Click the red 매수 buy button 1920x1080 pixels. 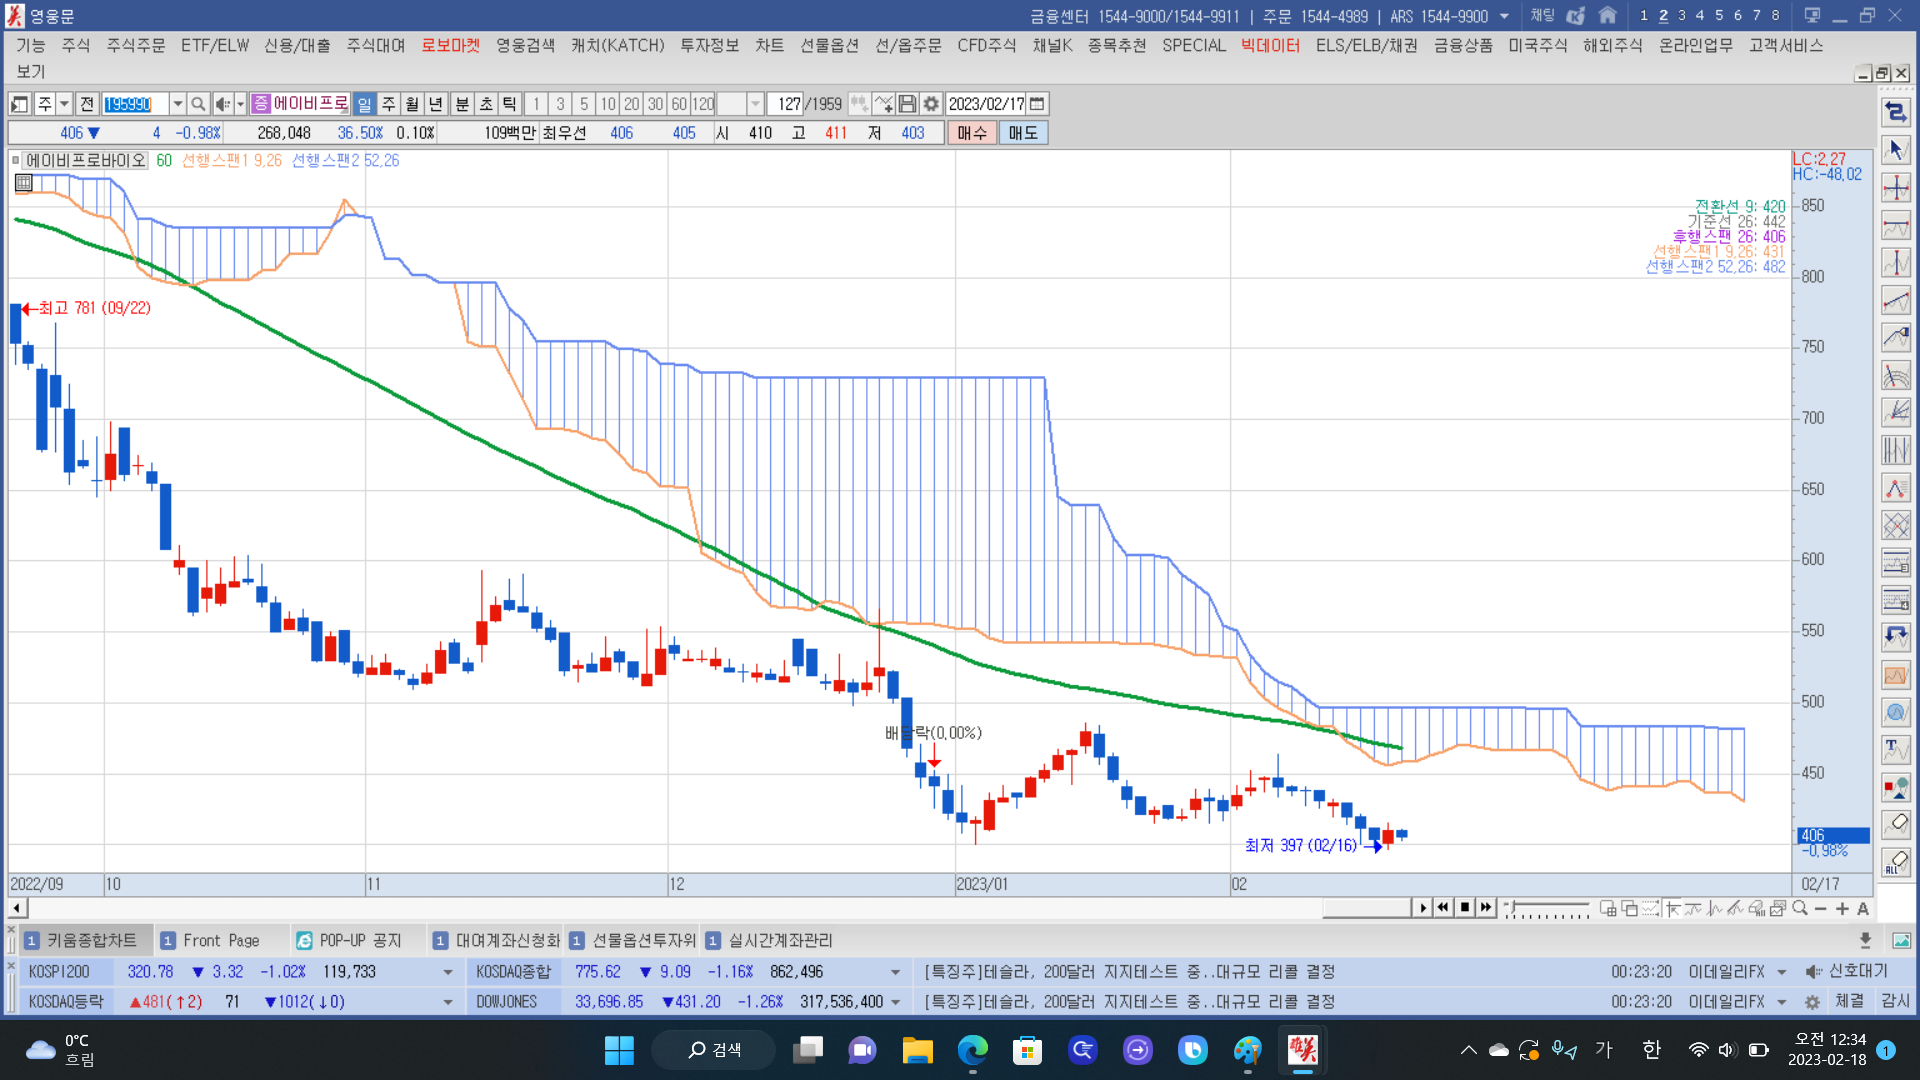[971, 133]
